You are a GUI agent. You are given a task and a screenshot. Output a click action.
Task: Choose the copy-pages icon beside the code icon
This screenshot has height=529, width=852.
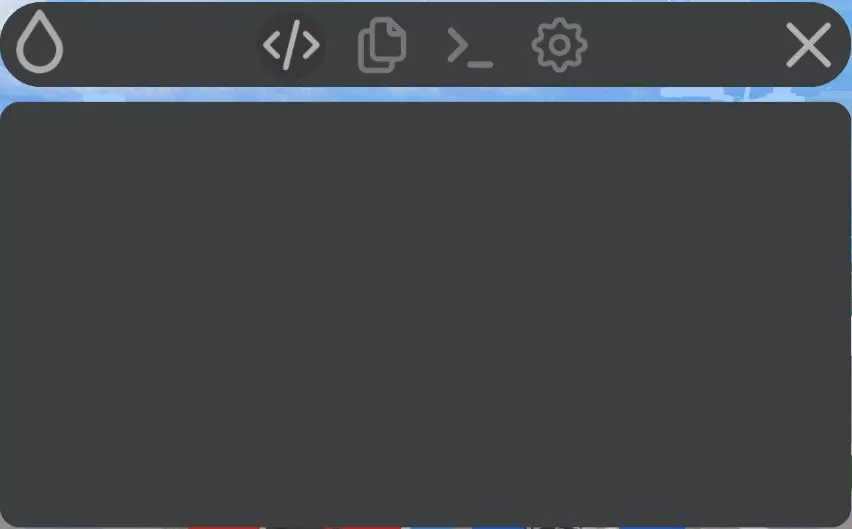click(x=382, y=45)
